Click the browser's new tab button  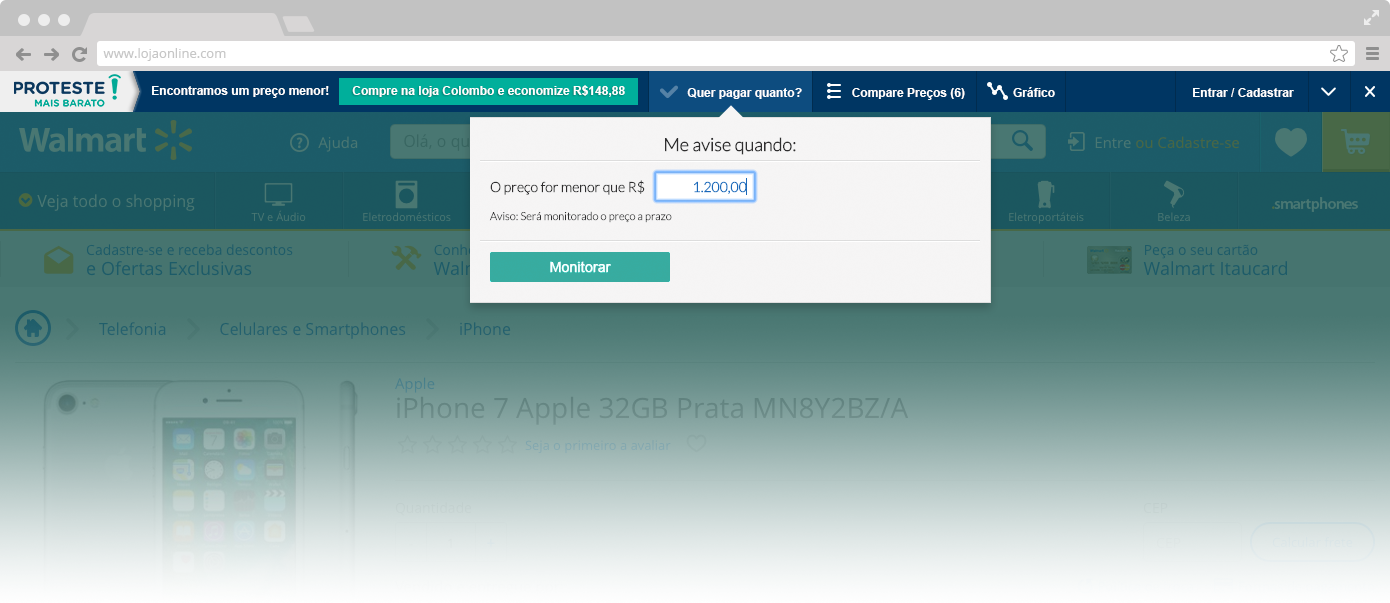coord(298,24)
